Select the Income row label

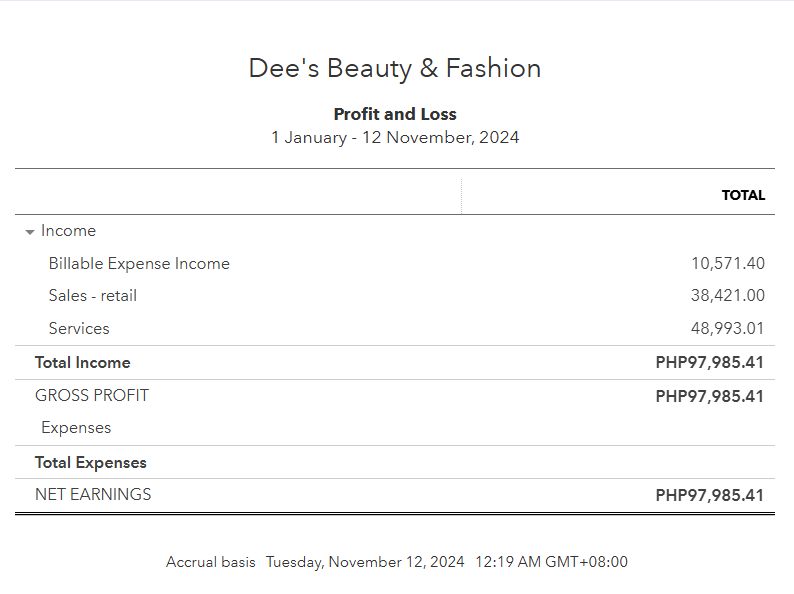point(68,231)
